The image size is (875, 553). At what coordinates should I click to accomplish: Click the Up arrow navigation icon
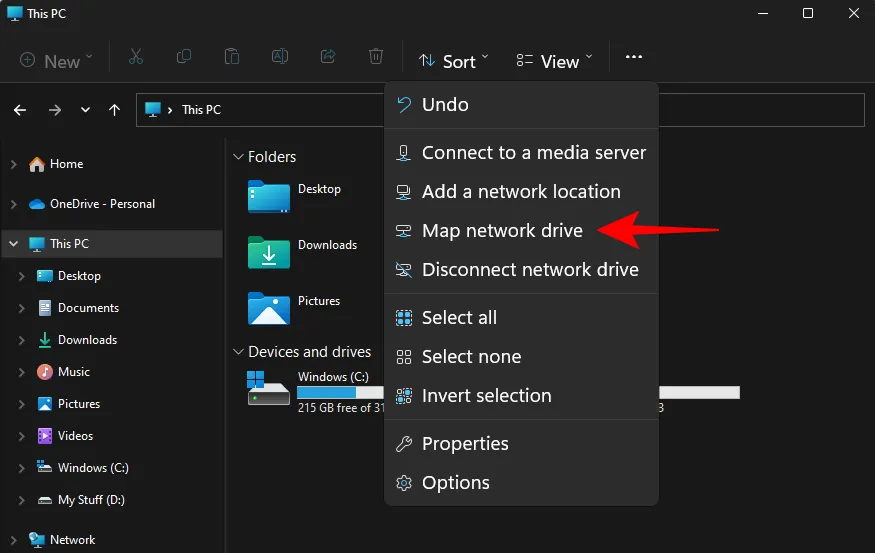tap(115, 110)
